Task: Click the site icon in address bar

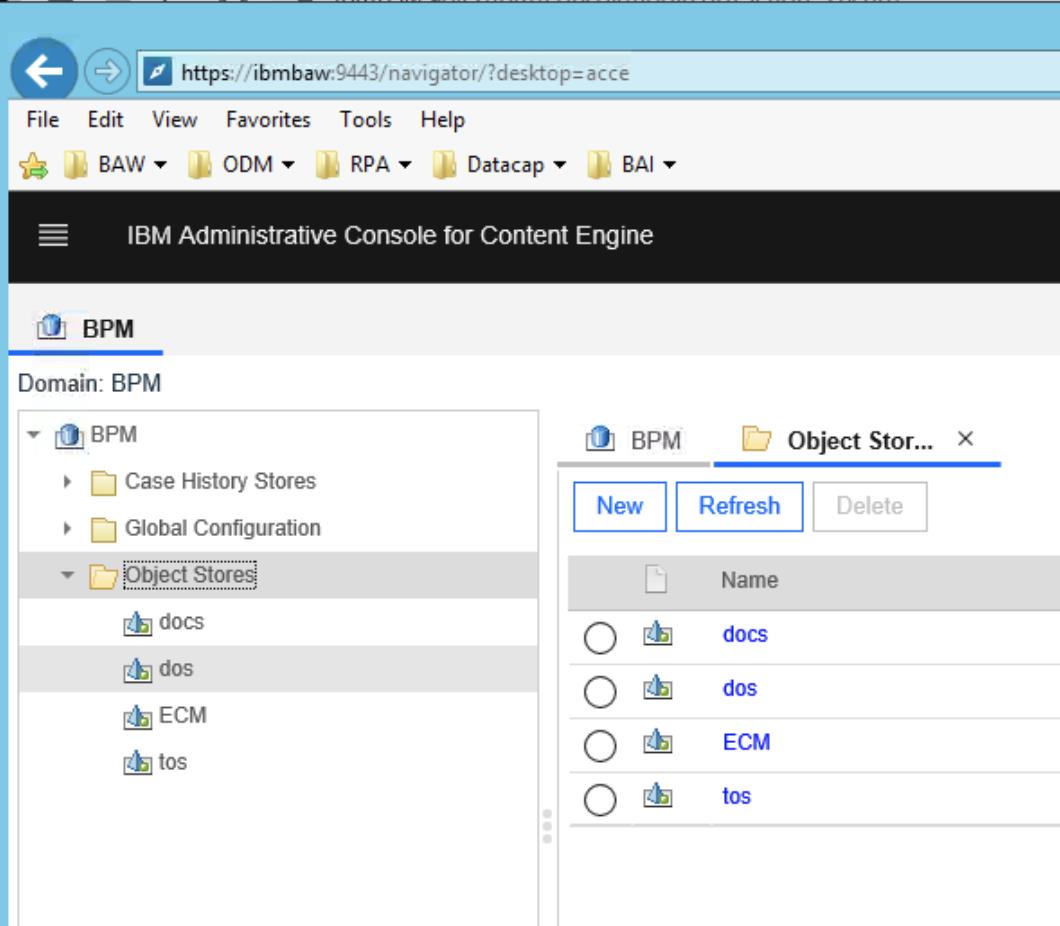Action: coord(158,72)
